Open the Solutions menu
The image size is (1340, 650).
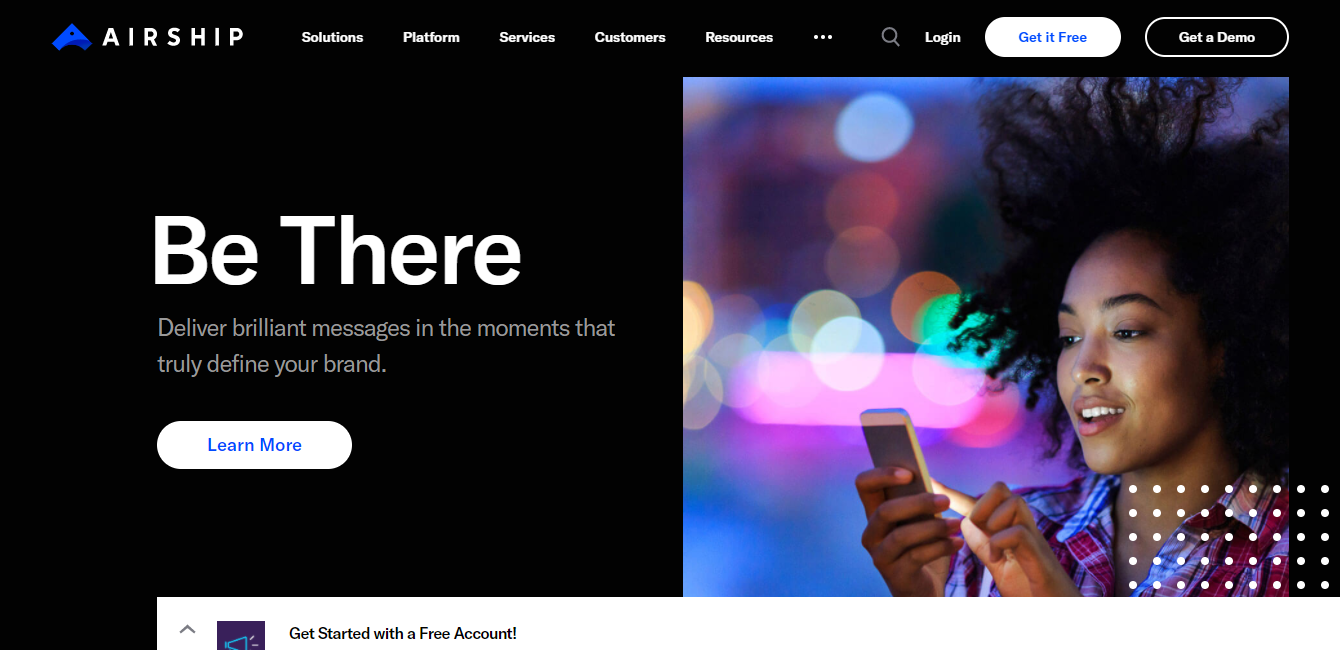click(332, 37)
